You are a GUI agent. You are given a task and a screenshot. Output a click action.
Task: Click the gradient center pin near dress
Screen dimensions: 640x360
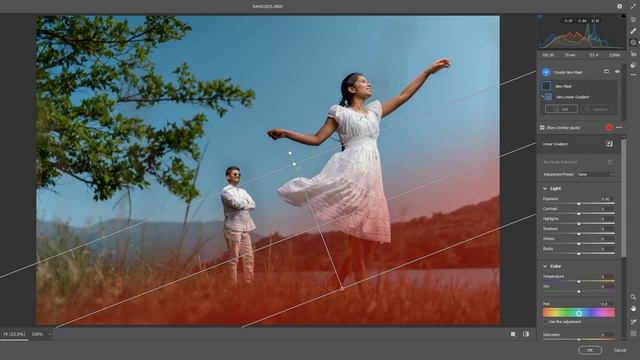click(x=294, y=164)
